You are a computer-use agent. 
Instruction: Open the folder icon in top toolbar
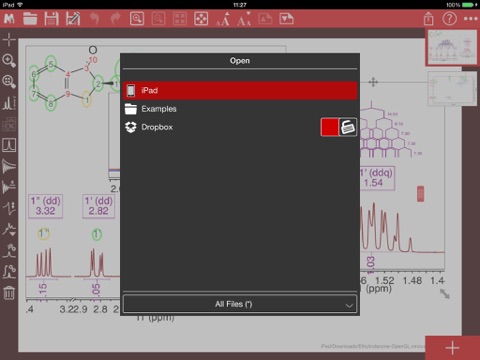coord(30,19)
